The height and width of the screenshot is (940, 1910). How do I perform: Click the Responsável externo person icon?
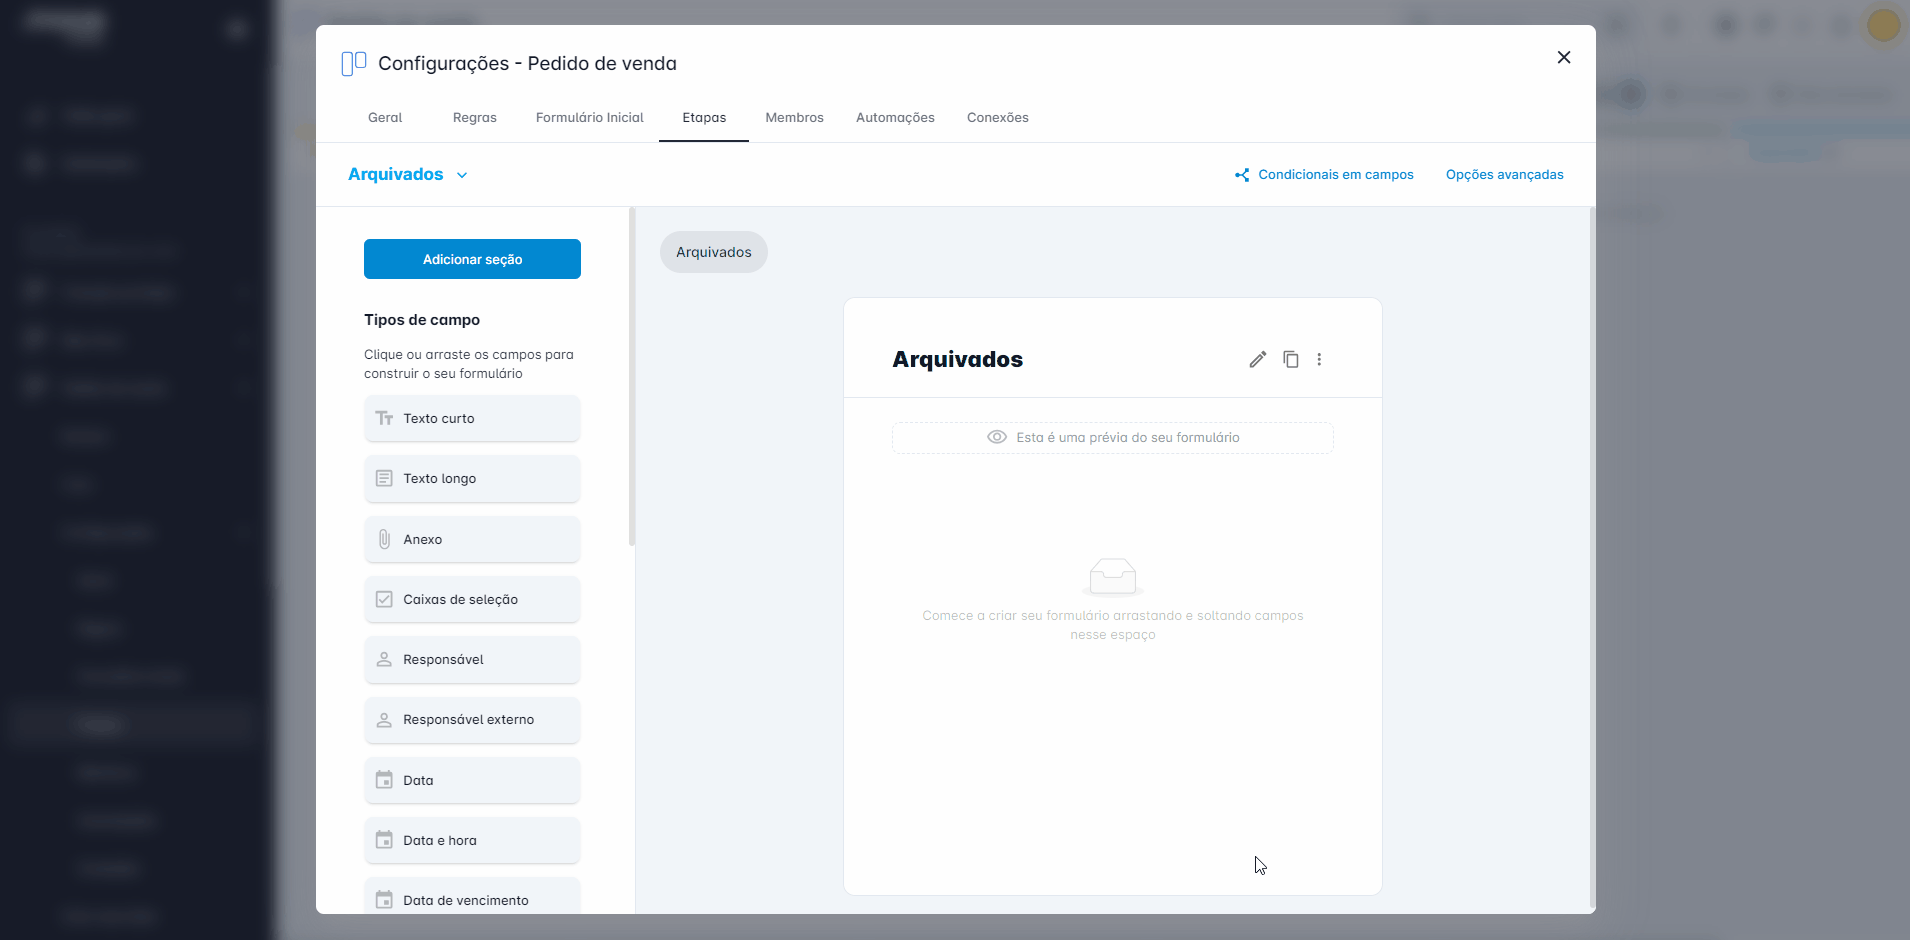tap(384, 719)
